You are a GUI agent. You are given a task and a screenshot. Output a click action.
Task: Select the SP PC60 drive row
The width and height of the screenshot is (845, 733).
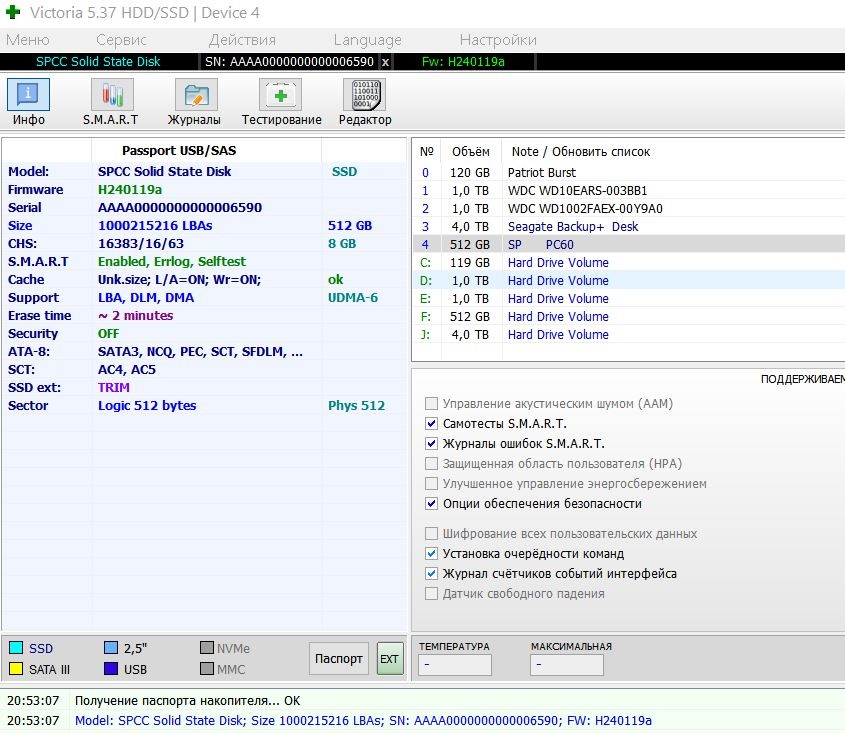pyautogui.click(x=629, y=245)
